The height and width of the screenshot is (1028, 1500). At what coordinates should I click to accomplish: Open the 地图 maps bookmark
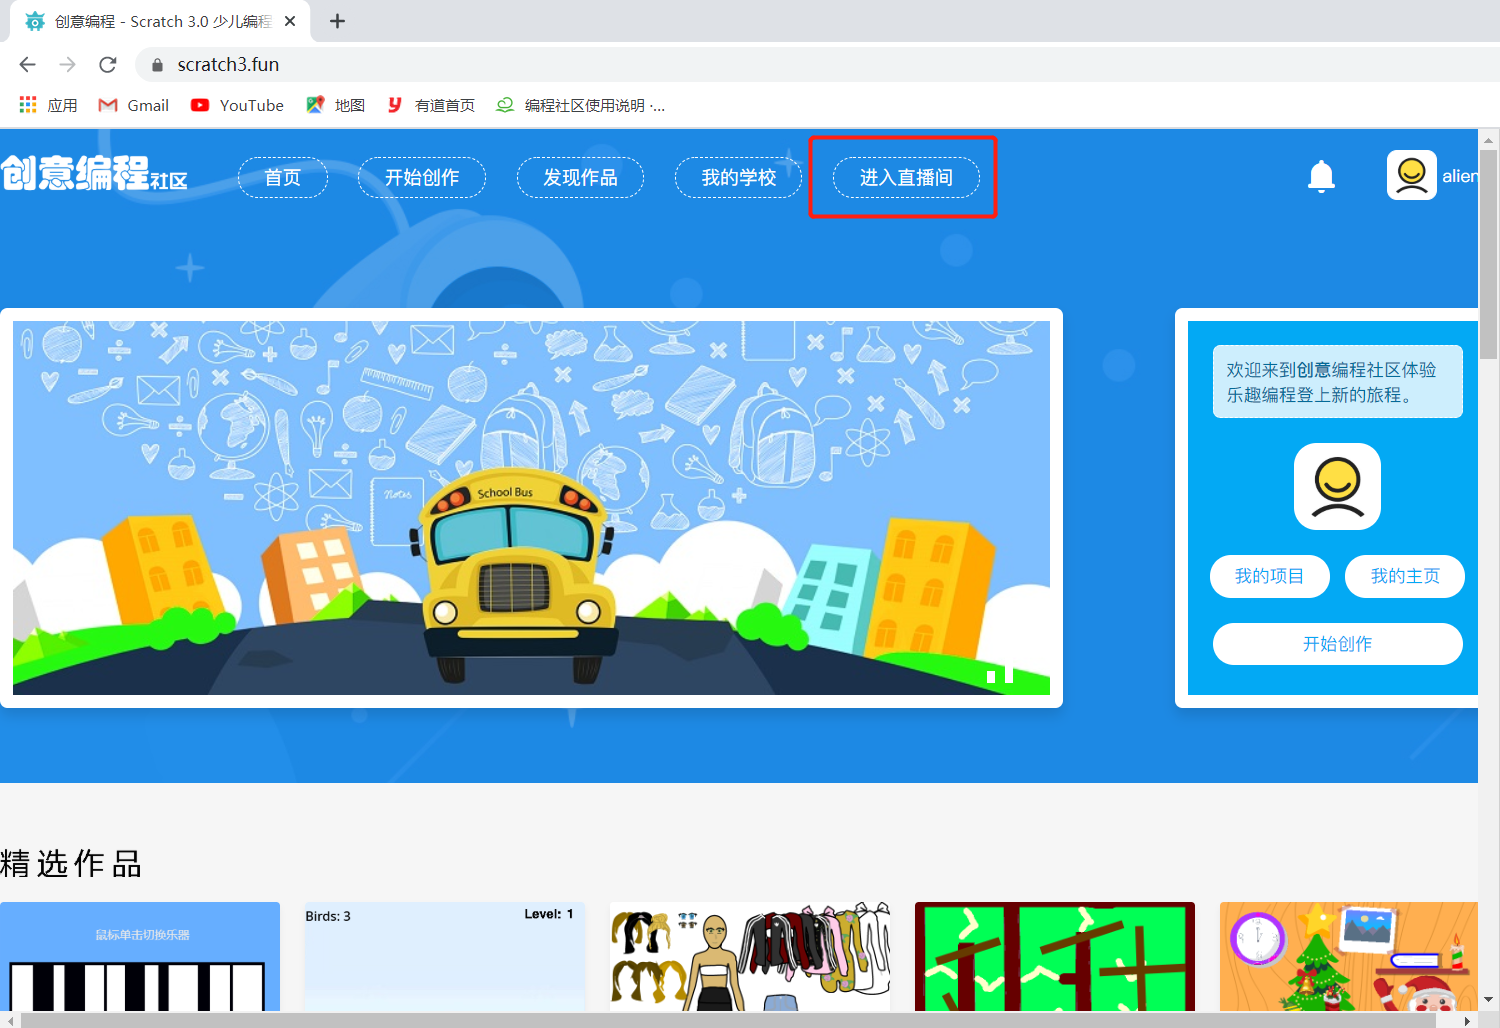coord(336,105)
